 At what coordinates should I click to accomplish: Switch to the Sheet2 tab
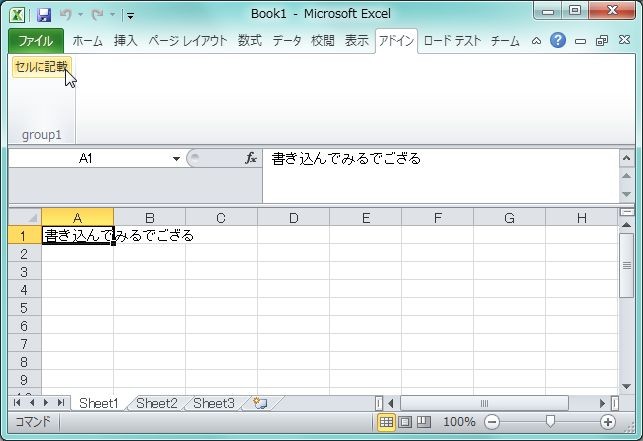point(157,403)
